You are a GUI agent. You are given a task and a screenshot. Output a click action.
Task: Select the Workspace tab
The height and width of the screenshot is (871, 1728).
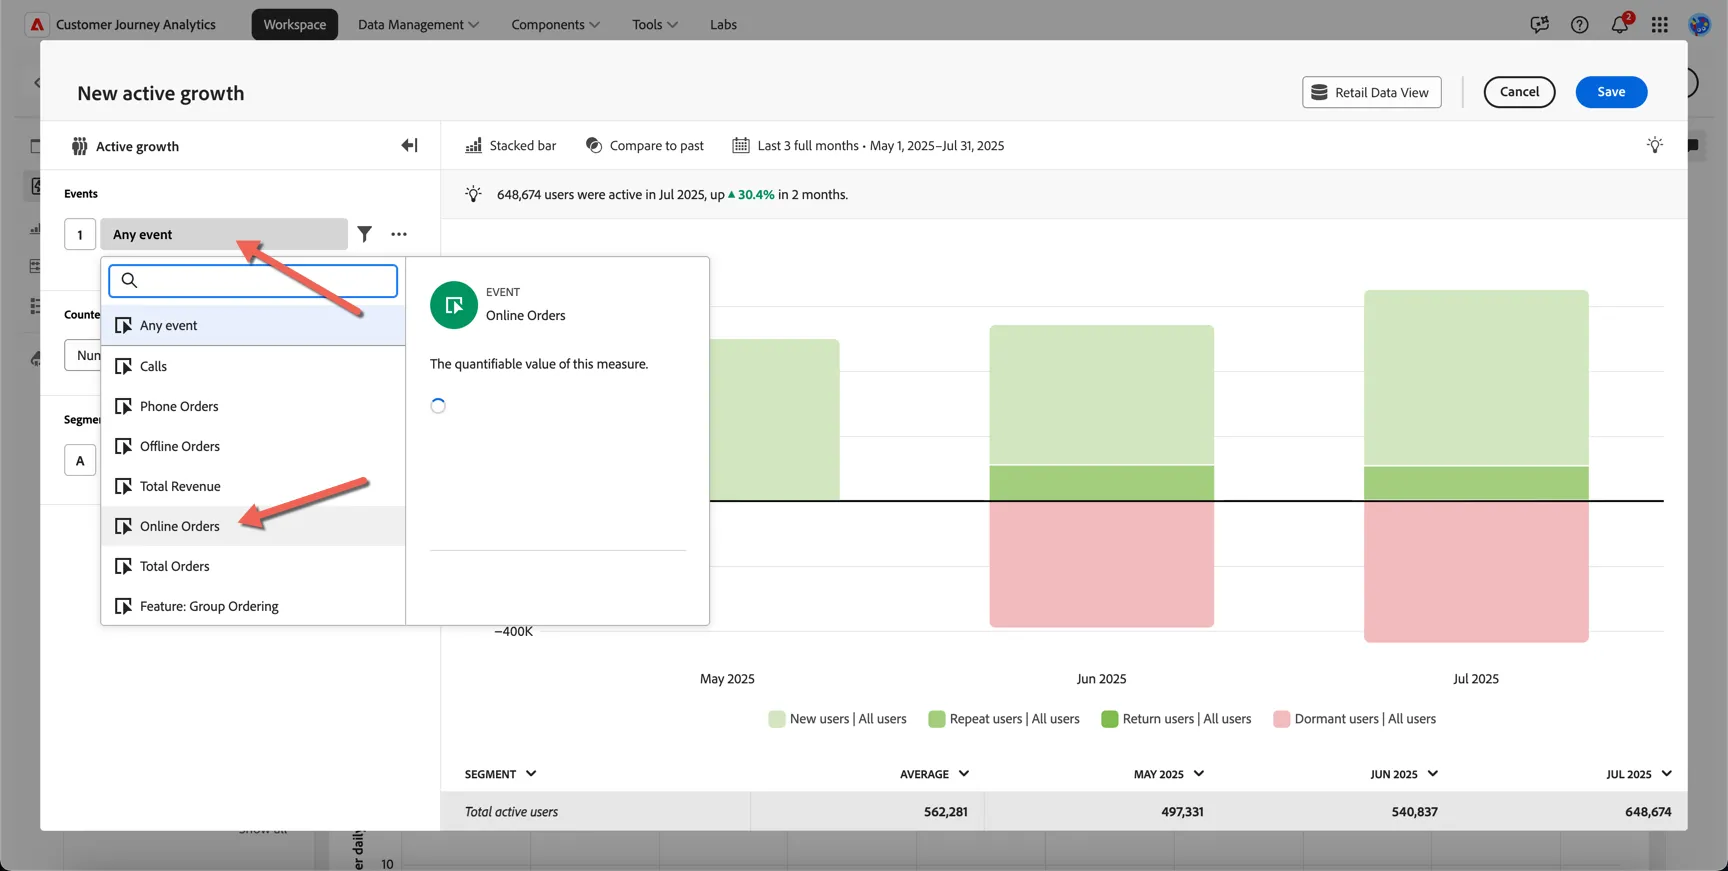(295, 24)
